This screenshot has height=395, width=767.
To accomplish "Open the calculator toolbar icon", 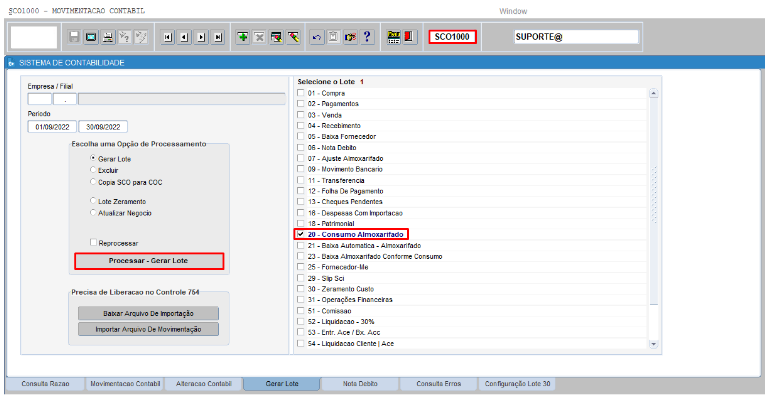I will (393, 37).
